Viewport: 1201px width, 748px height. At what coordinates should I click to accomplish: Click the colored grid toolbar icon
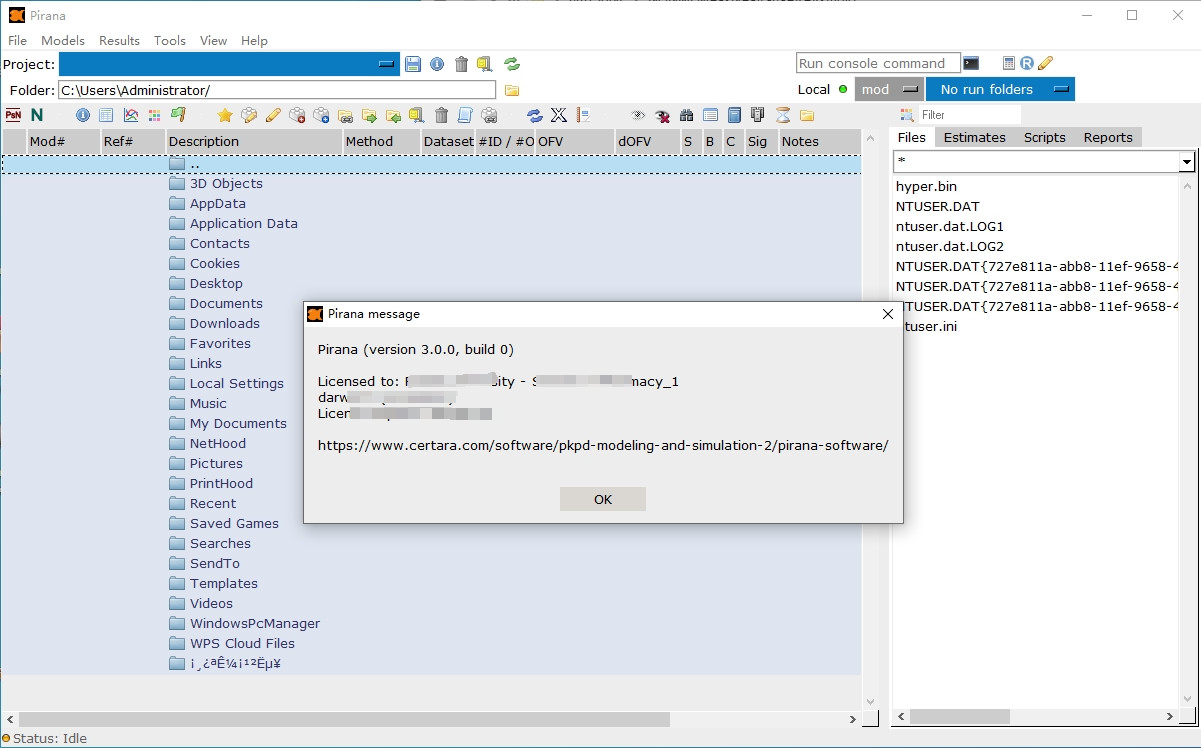[154, 115]
